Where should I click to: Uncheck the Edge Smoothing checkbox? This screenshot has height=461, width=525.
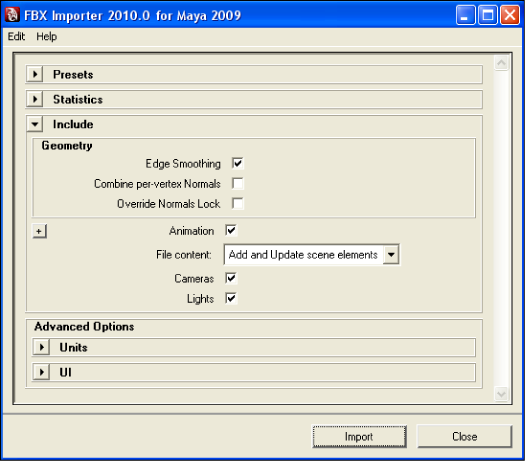pos(238,163)
